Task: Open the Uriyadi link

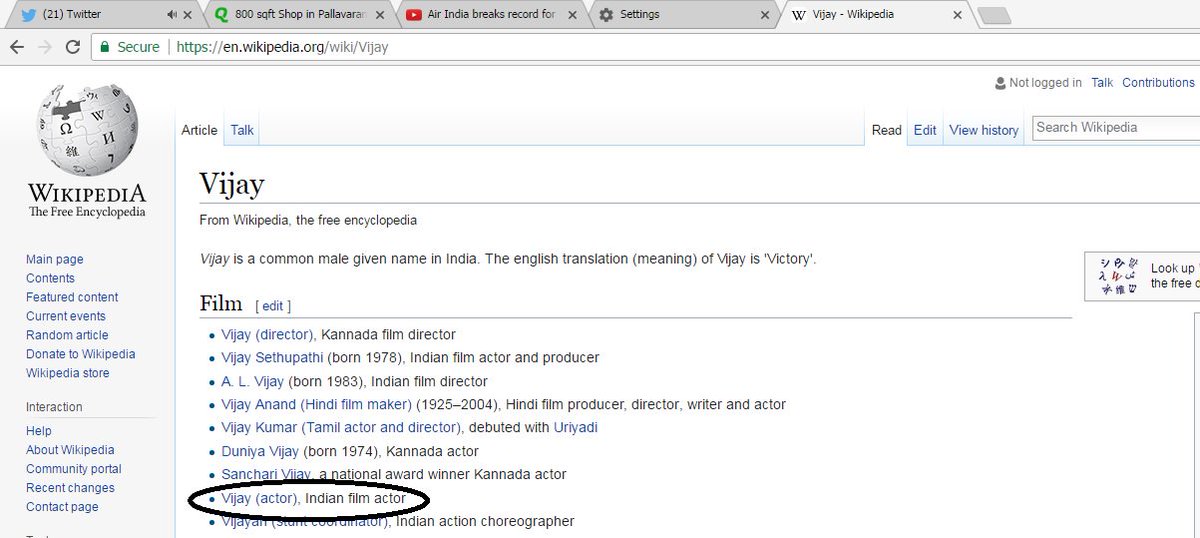Action: tap(576, 427)
